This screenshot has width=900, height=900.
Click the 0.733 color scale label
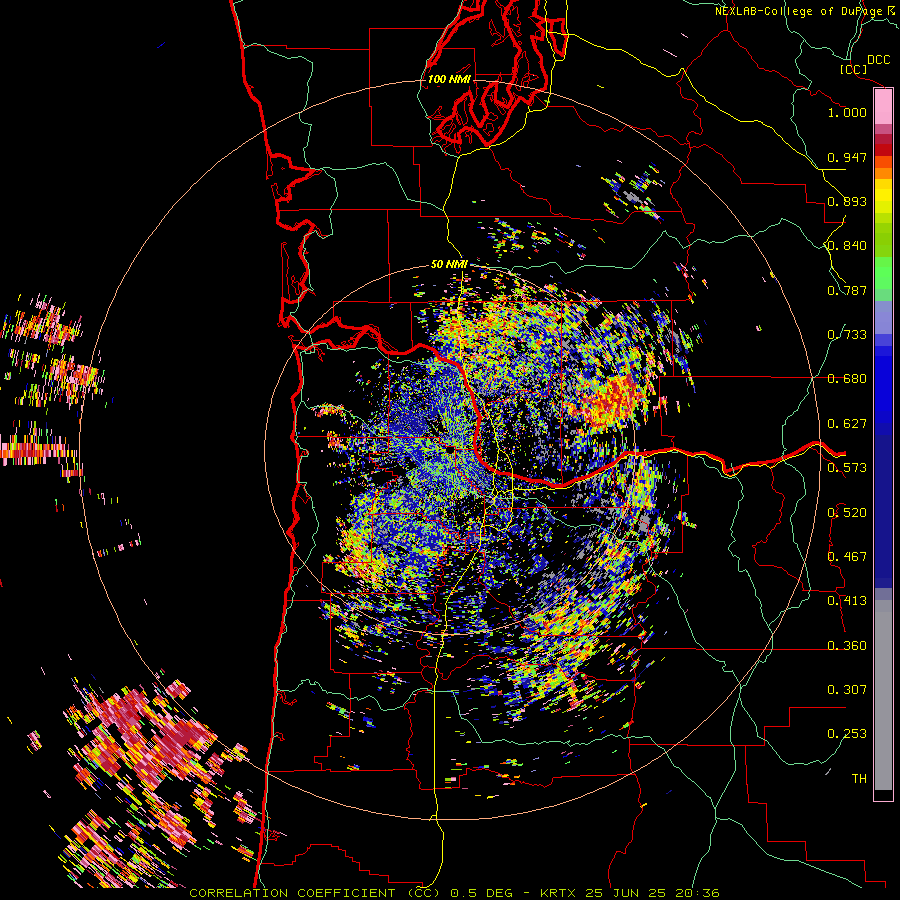click(x=847, y=335)
